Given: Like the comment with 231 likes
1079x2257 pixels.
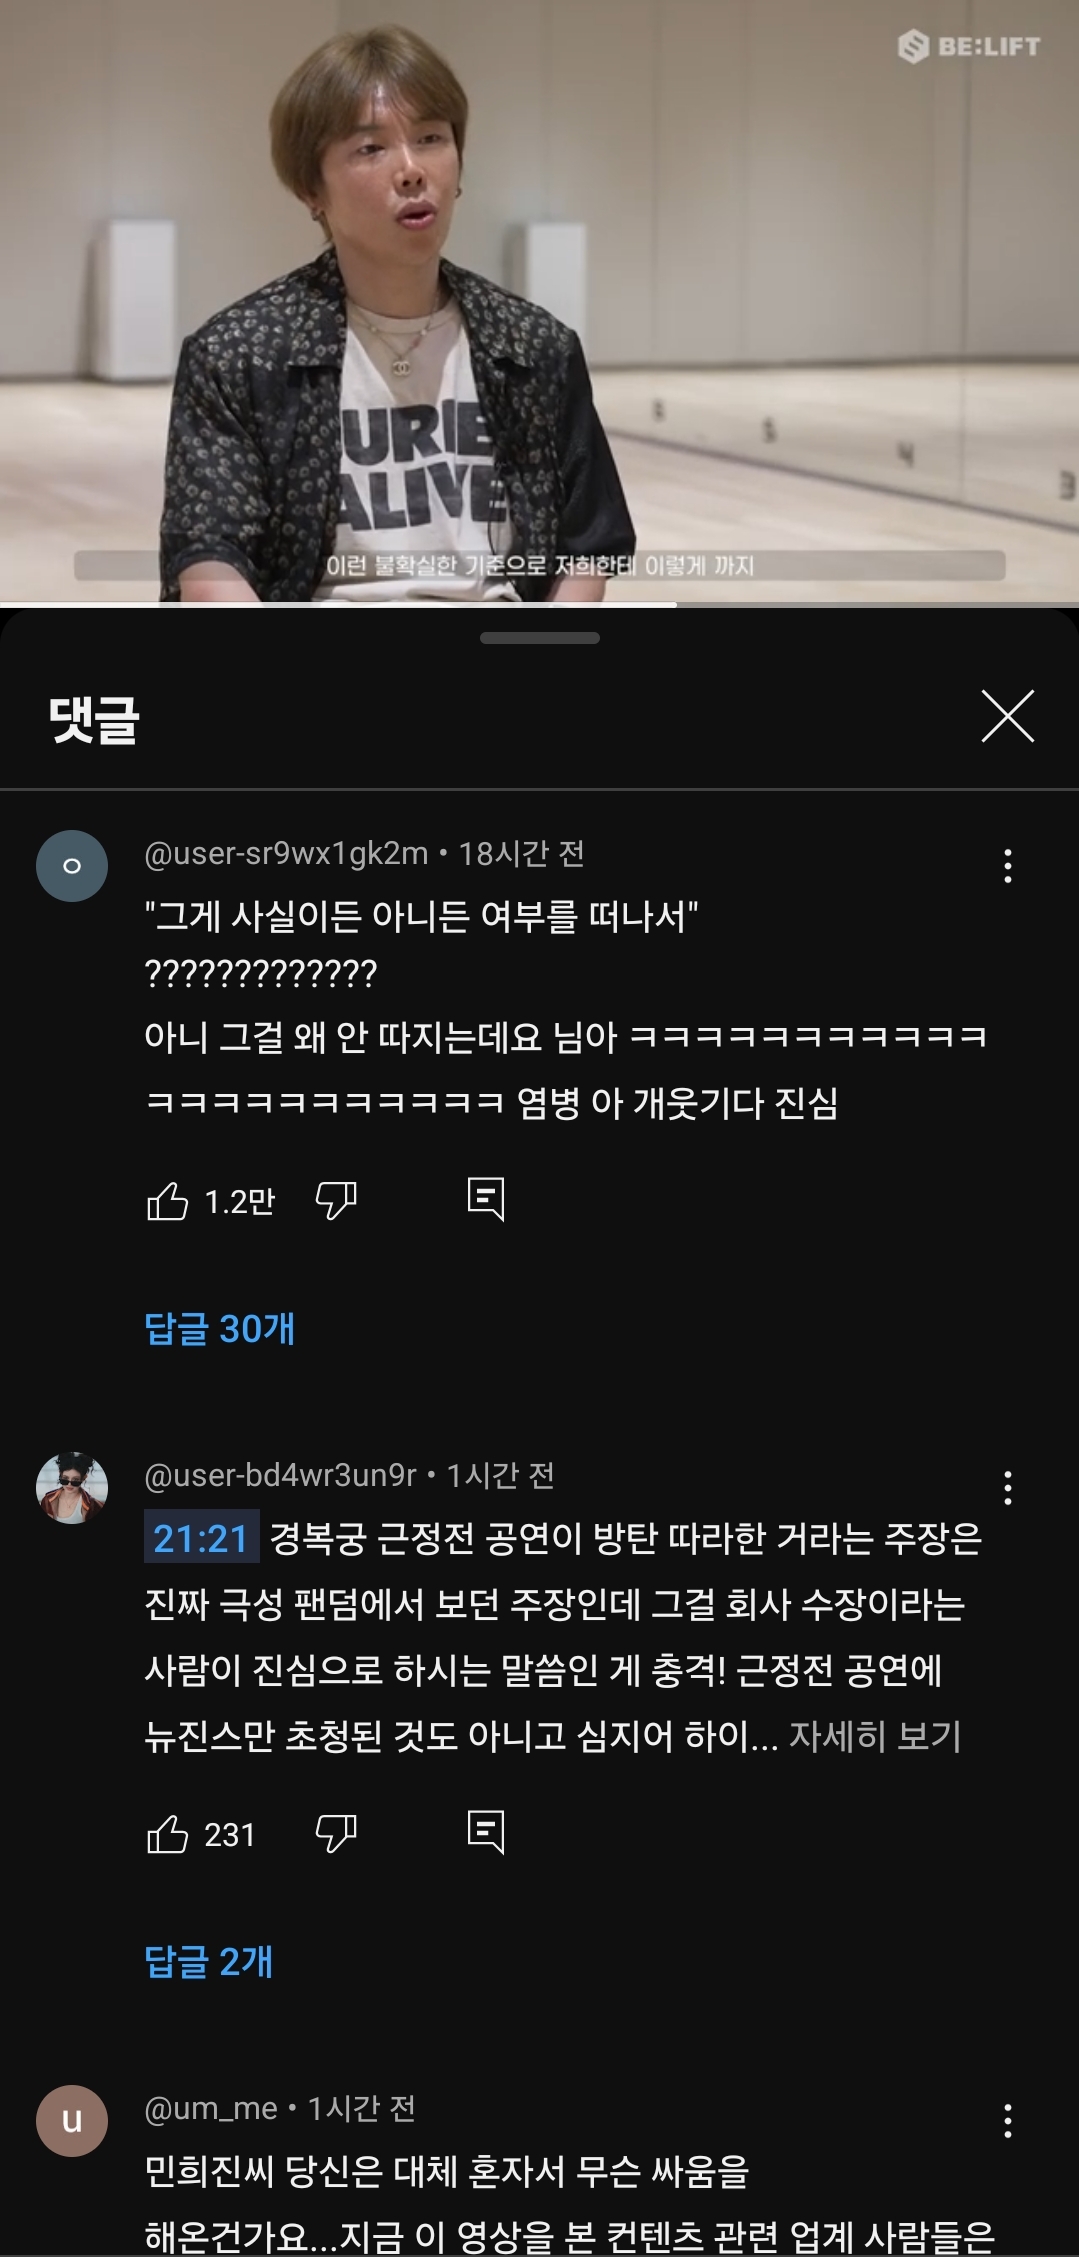Looking at the screenshot, I should pos(167,1834).
